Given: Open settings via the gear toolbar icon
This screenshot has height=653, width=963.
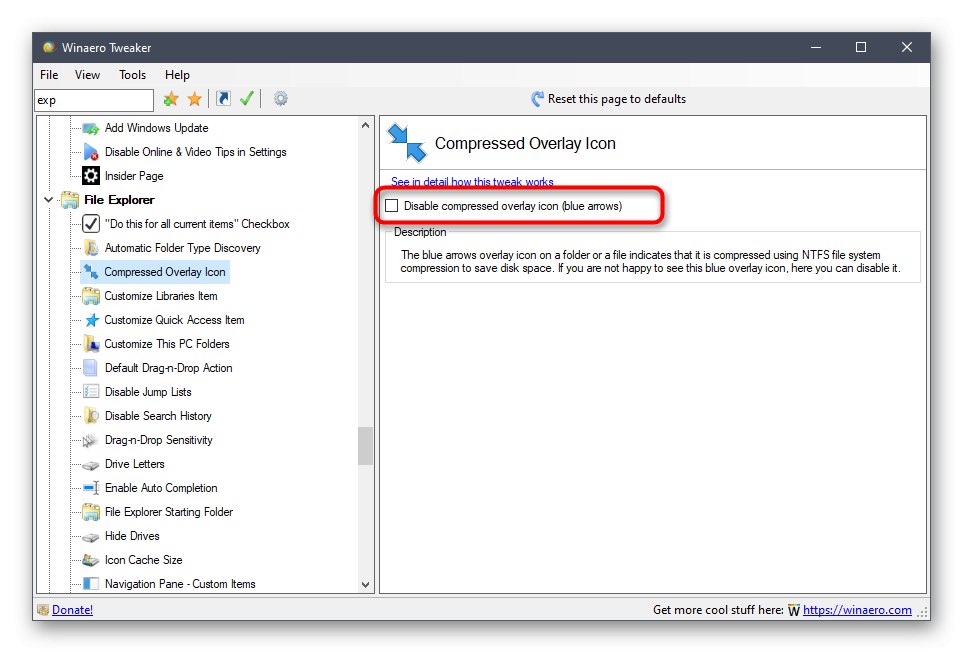Looking at the screenshot, I should [281, 98].
